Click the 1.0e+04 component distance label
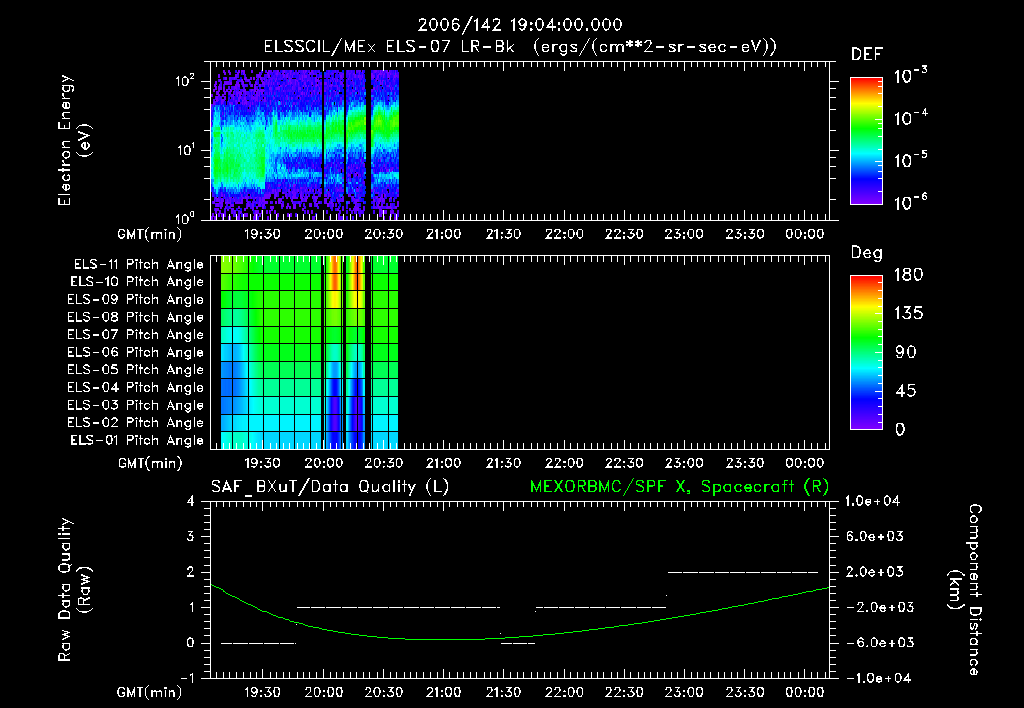The height and width of the screenshot is (708, 1024). 872,501
